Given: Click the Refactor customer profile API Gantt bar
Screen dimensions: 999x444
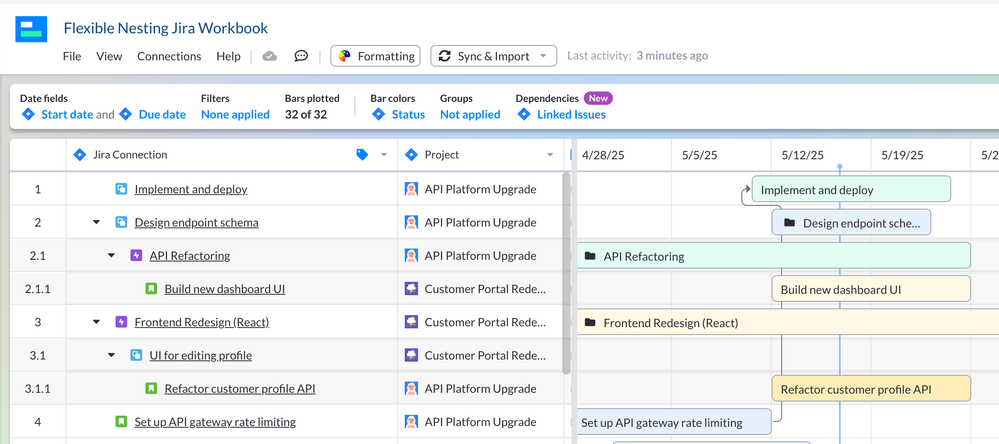Looking at the screenshot, I should pyautogui.click(x=871, y=389).
